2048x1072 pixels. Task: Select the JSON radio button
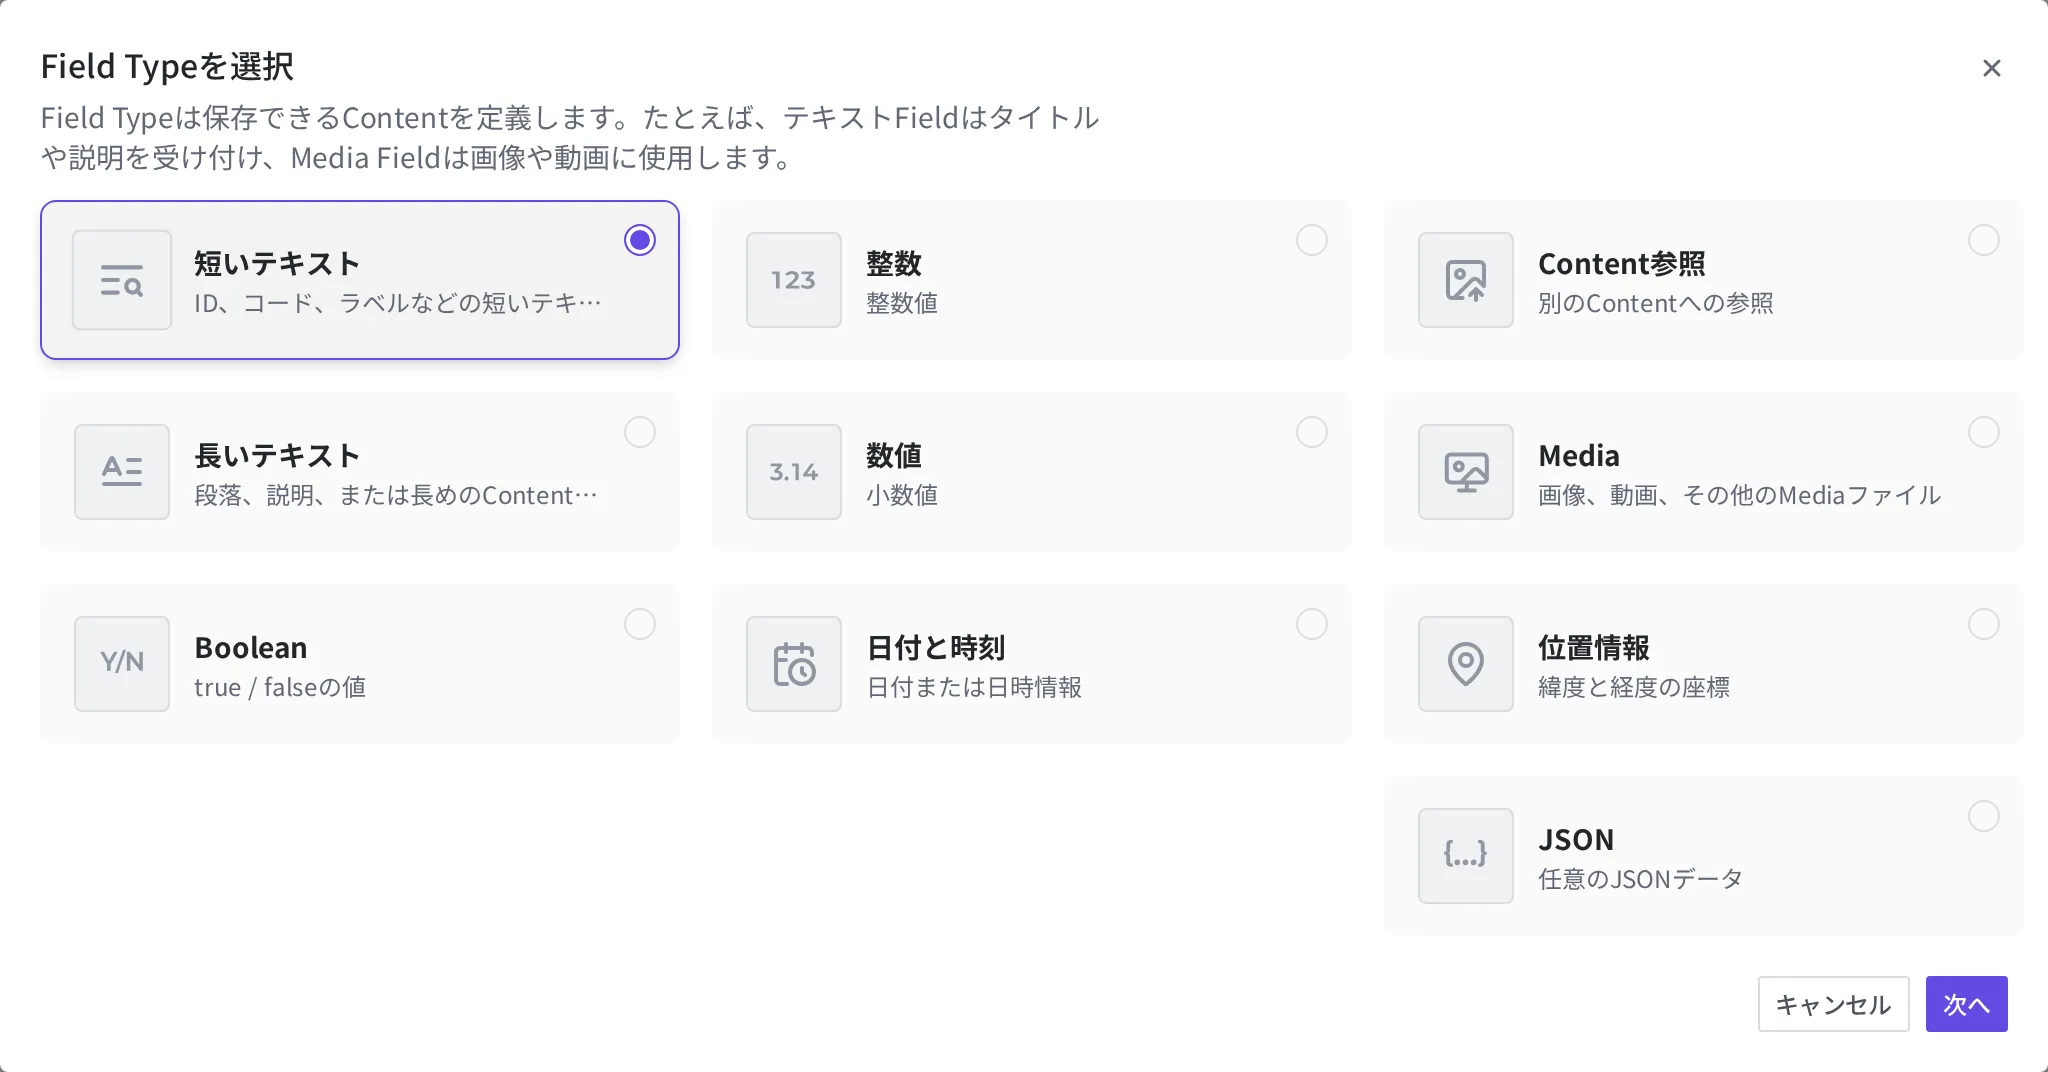coord(1984,816)
